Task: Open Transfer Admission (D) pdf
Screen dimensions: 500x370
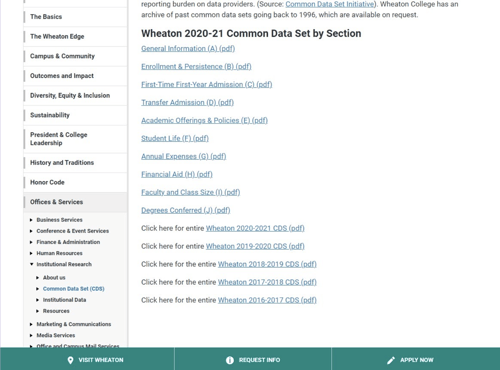Action: 187,103
